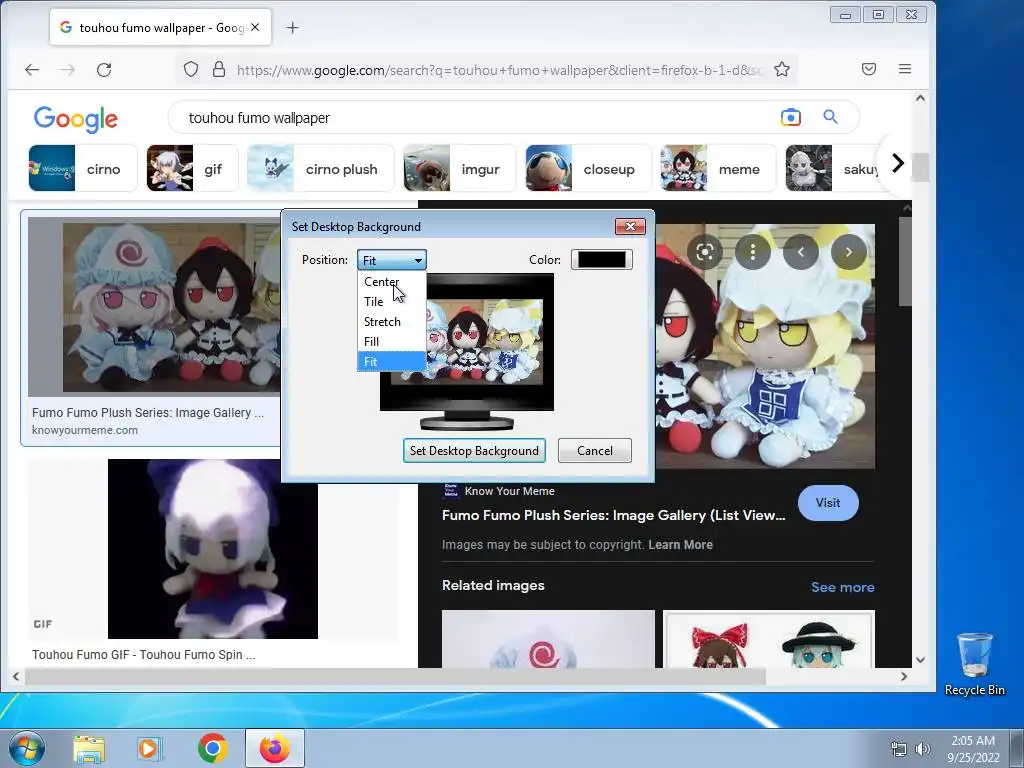Bookmark this page with star icon
The width and height of the screenshot is (1024, 768).
(782, 69)
